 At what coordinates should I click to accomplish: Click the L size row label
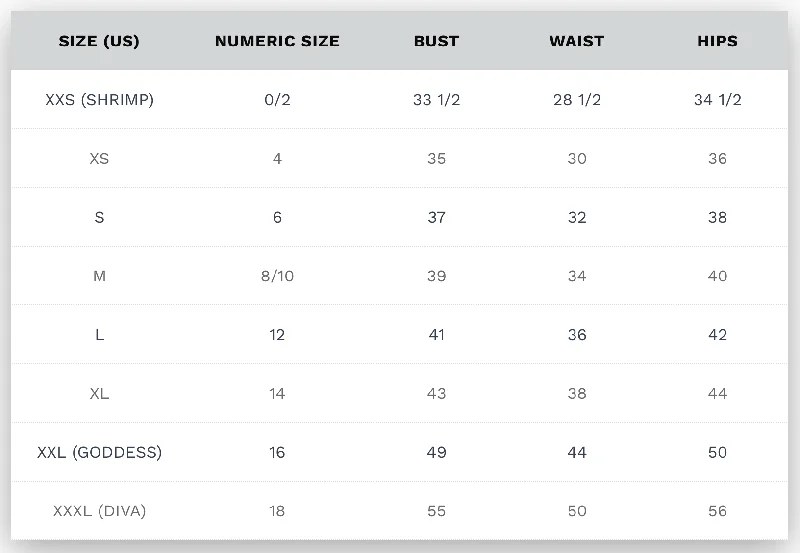99,335
